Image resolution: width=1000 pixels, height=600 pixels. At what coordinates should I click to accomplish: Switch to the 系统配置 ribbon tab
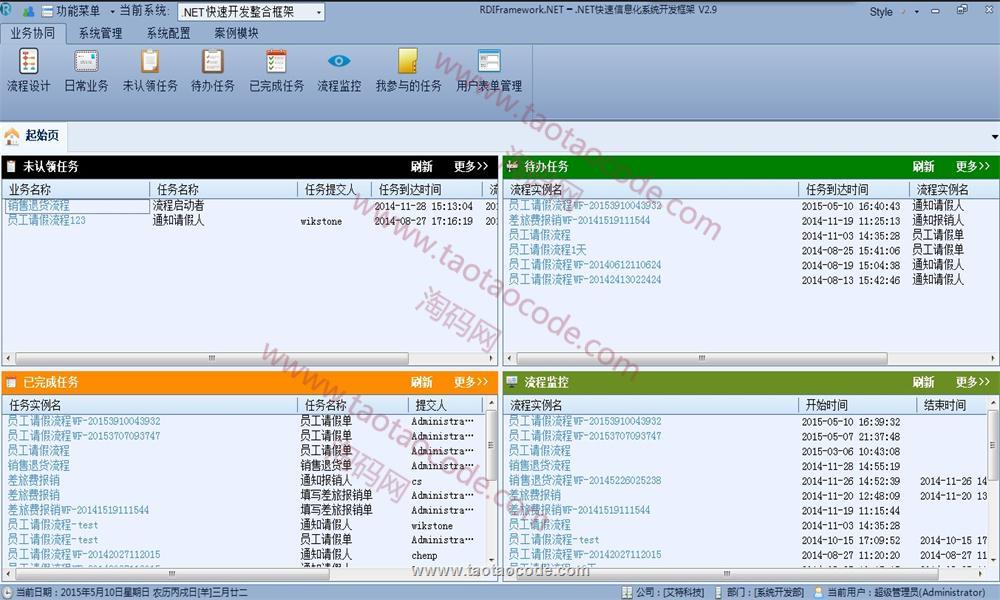[168, 33]
